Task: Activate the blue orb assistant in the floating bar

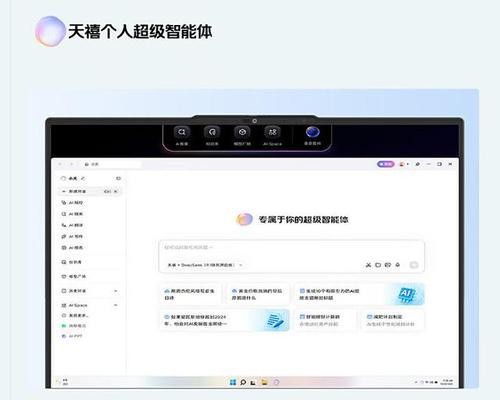Action: [x=312, y=132]
